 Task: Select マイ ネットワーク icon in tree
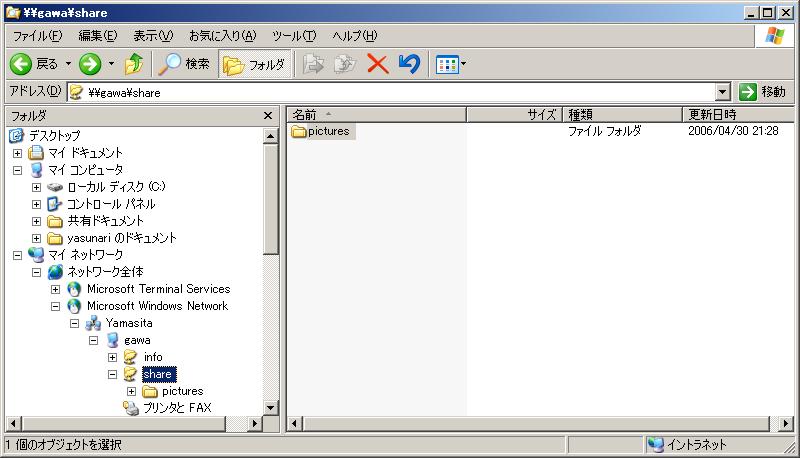[36, 255]
